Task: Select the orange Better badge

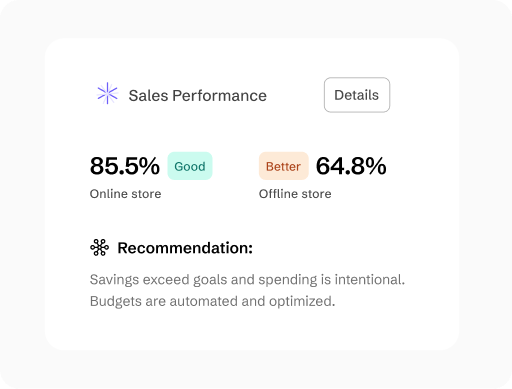Action: pos(284,166)
